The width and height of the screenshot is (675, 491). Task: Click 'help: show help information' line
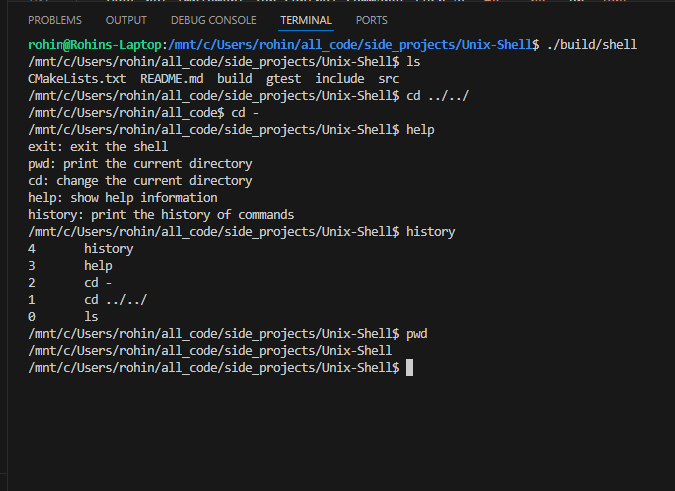click(123, 198)
